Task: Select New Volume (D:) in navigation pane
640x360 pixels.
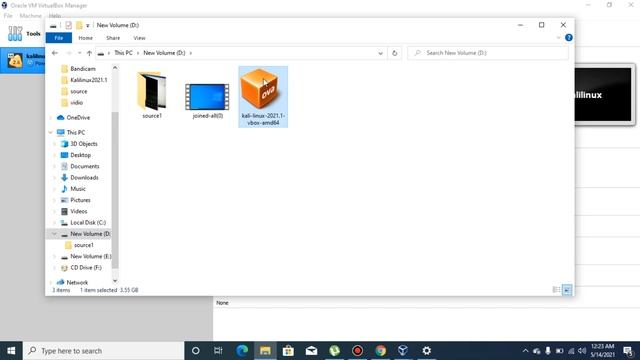Action: [90, 234]
